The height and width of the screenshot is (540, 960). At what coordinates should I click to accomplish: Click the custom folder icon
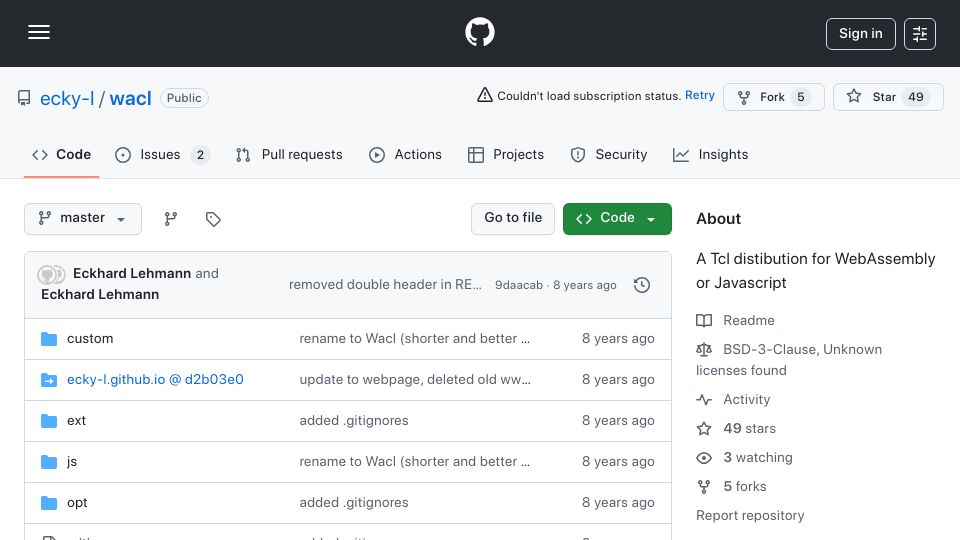pos(49,339)
